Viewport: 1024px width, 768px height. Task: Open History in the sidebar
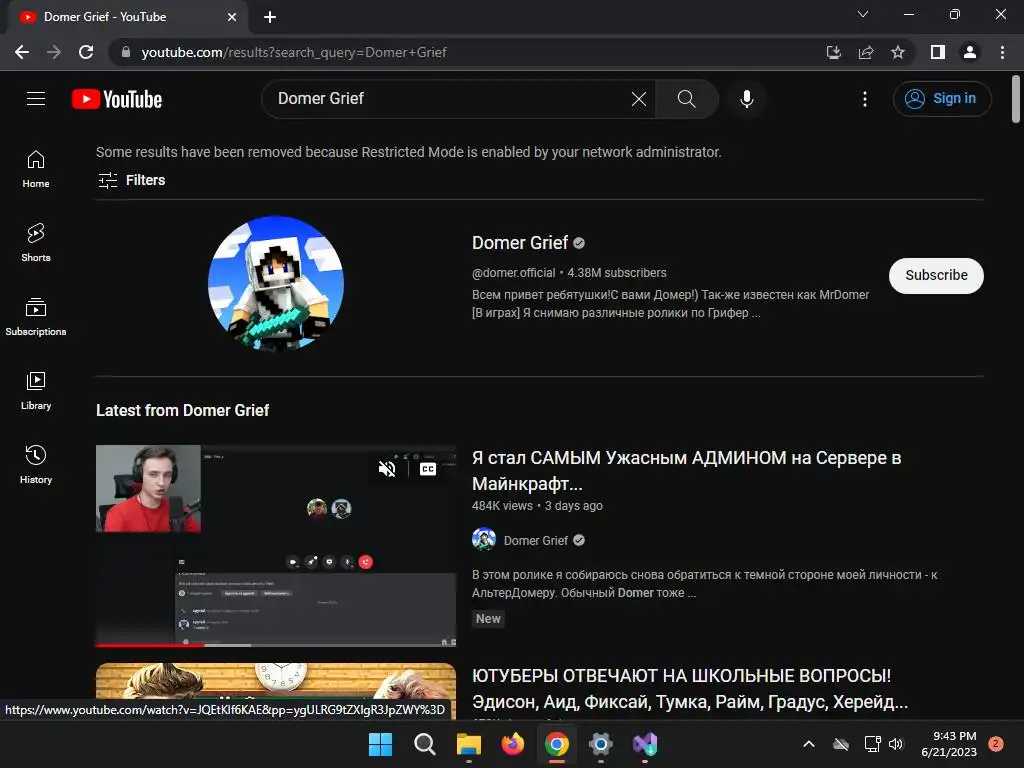point(36,464)
